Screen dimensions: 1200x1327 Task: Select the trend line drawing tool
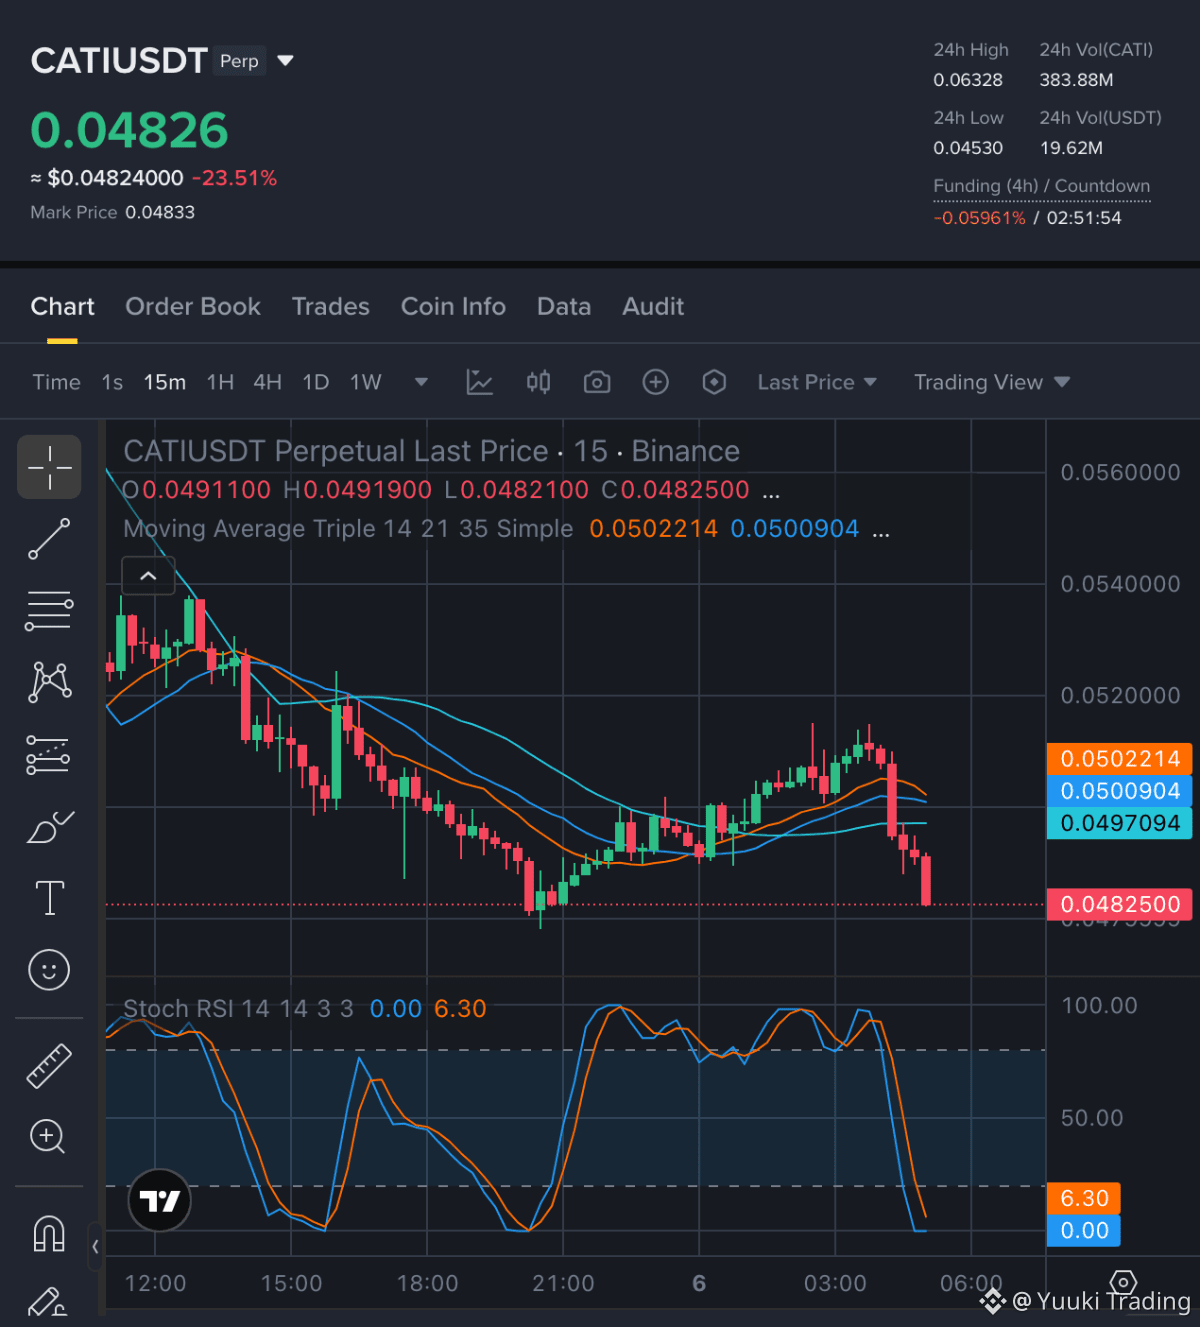tap(49, 539)
